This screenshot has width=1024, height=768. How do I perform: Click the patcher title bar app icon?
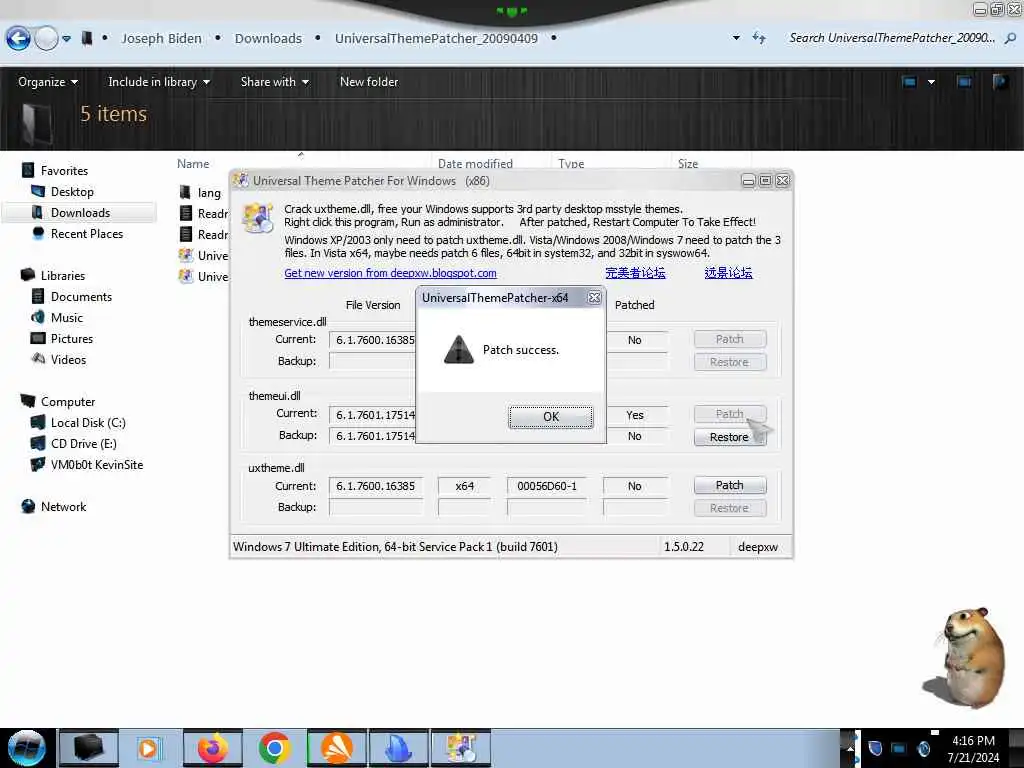coord(241,180)
